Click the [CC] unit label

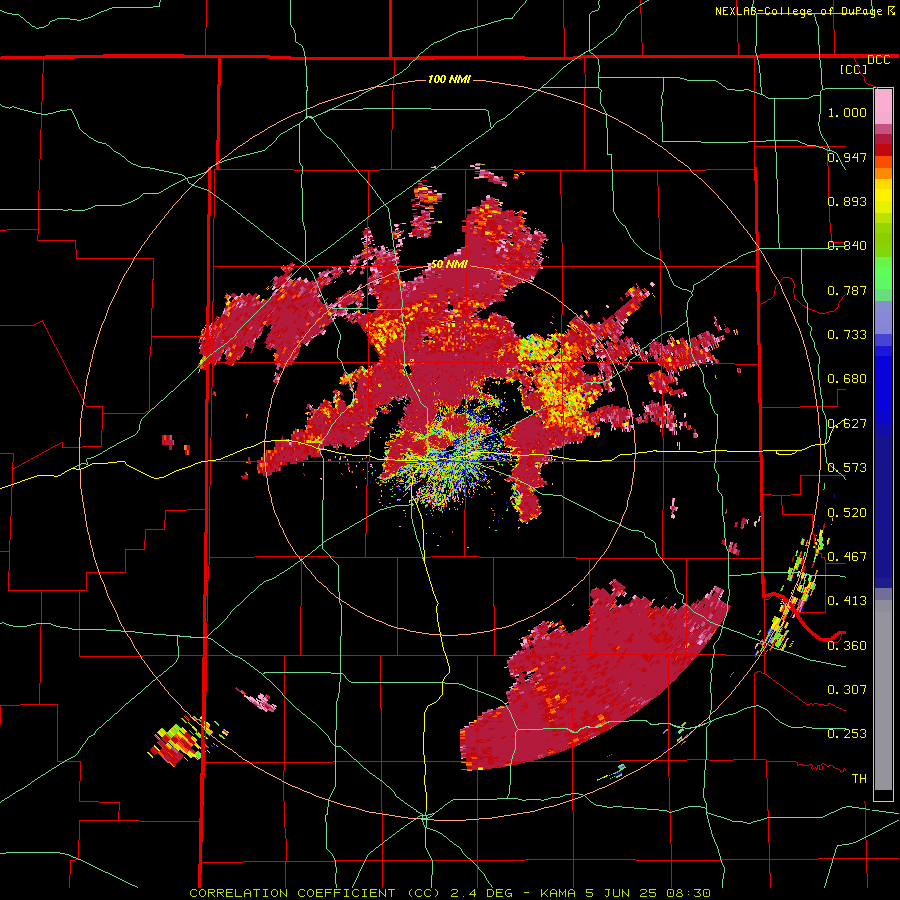pos(853,69)
